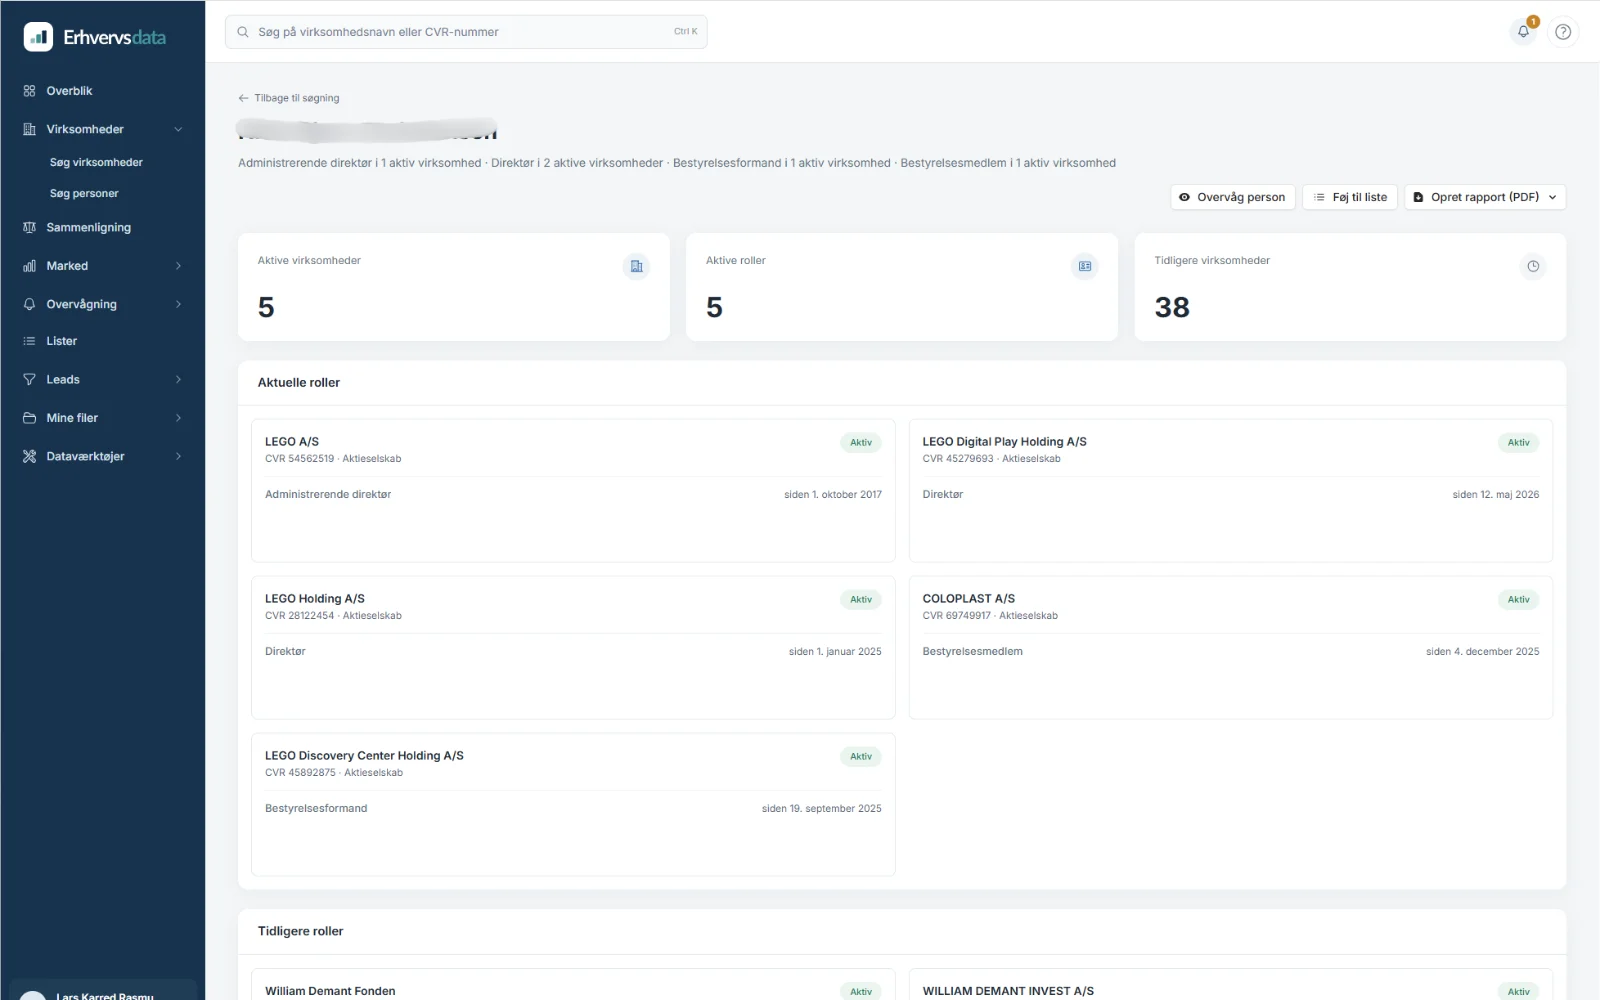Click the Erhvervsdata logo icon
Screen dimensions: 1600x1000
pyautogui.click(x=38, y=37)
